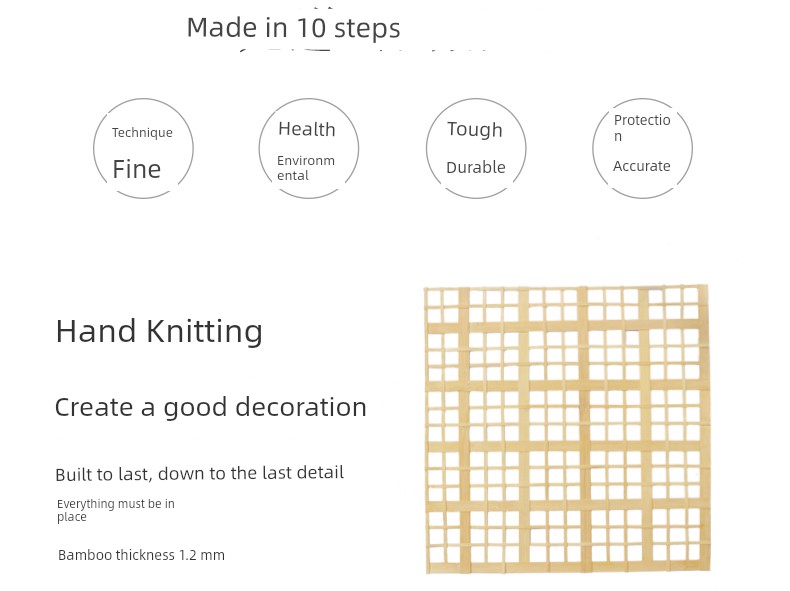Click the 'Made in 10 steps' heading
This screenshot has width=790, height=591.
(x=293, y=28)
